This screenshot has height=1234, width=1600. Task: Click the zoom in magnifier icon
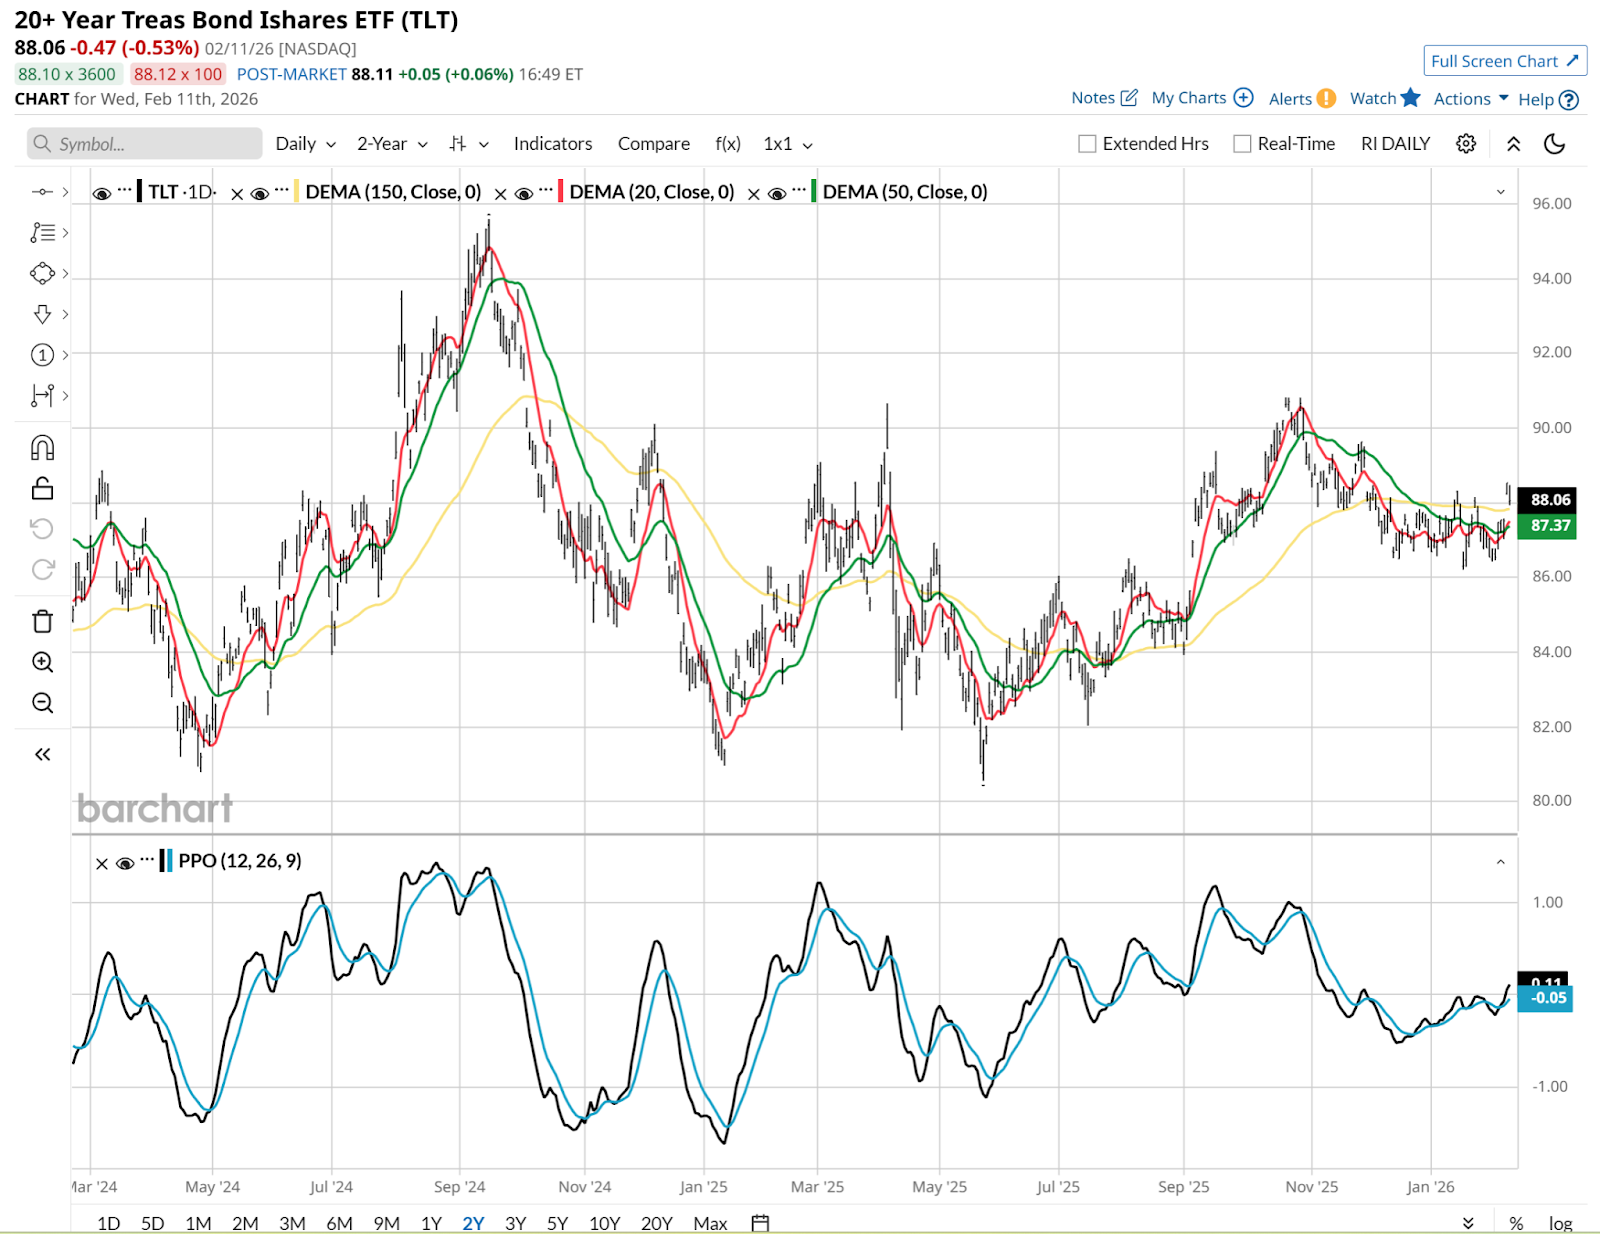[42, 662]
